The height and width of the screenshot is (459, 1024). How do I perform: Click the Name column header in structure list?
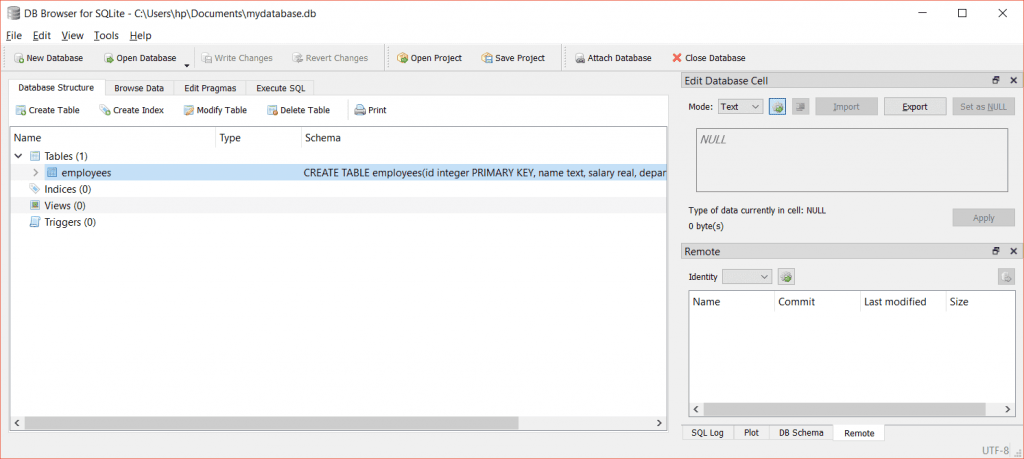tap(113, 138)
